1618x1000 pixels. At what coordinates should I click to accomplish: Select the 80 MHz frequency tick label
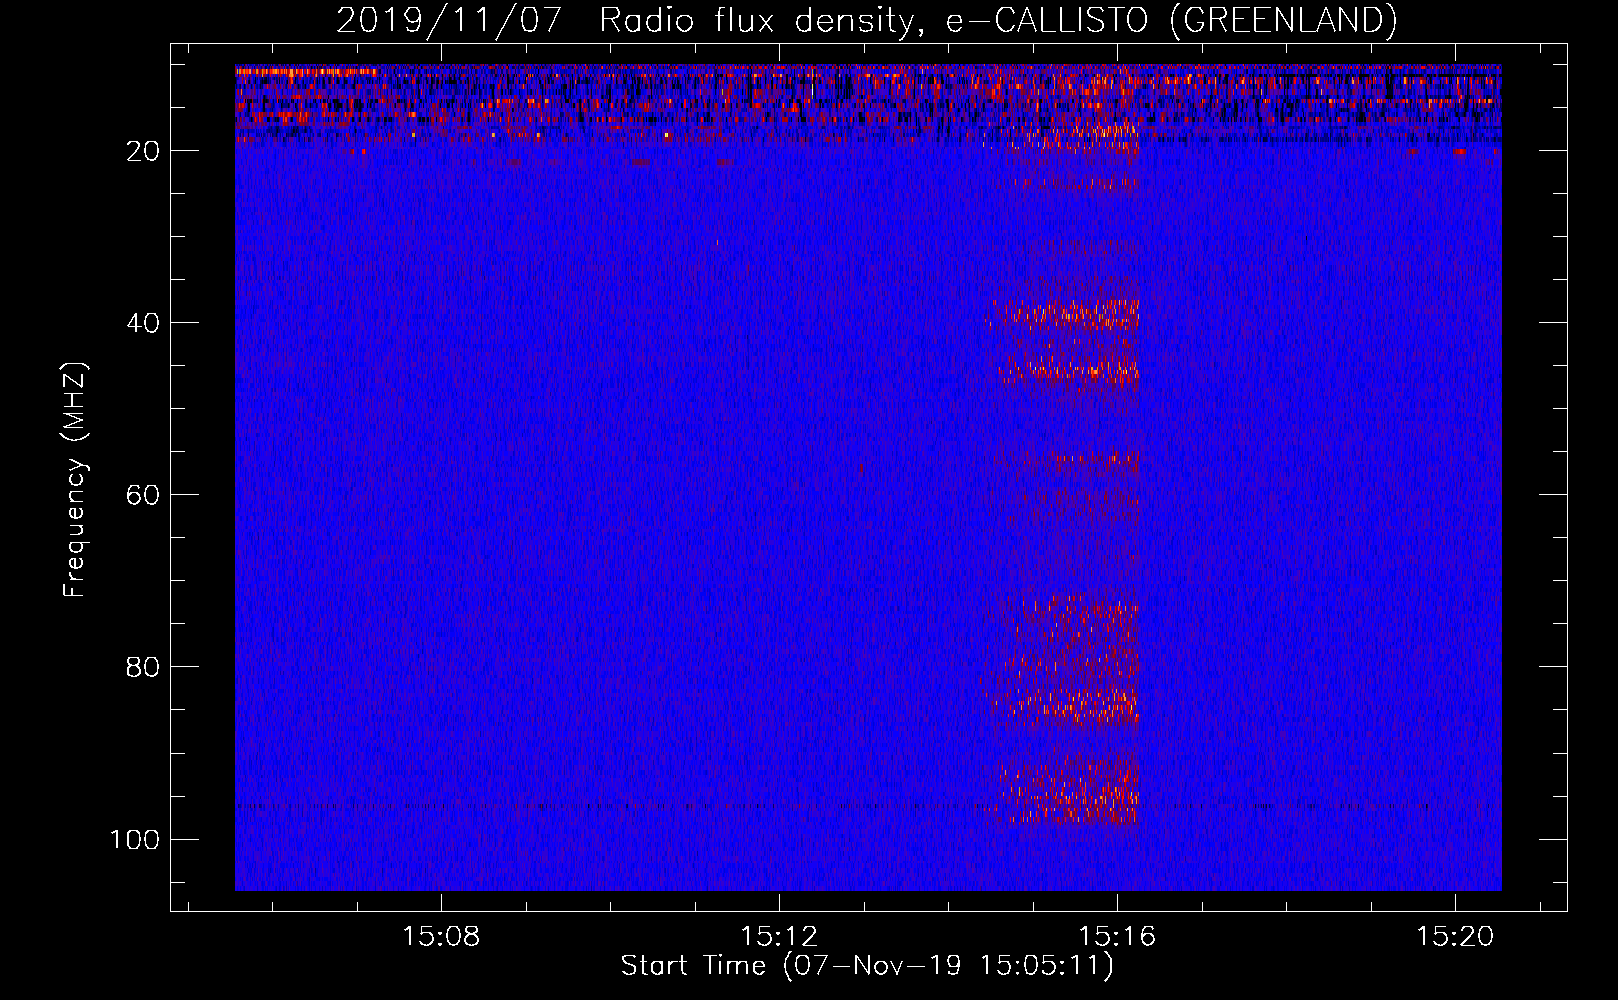pyautogui.click(x=142, y=667)
